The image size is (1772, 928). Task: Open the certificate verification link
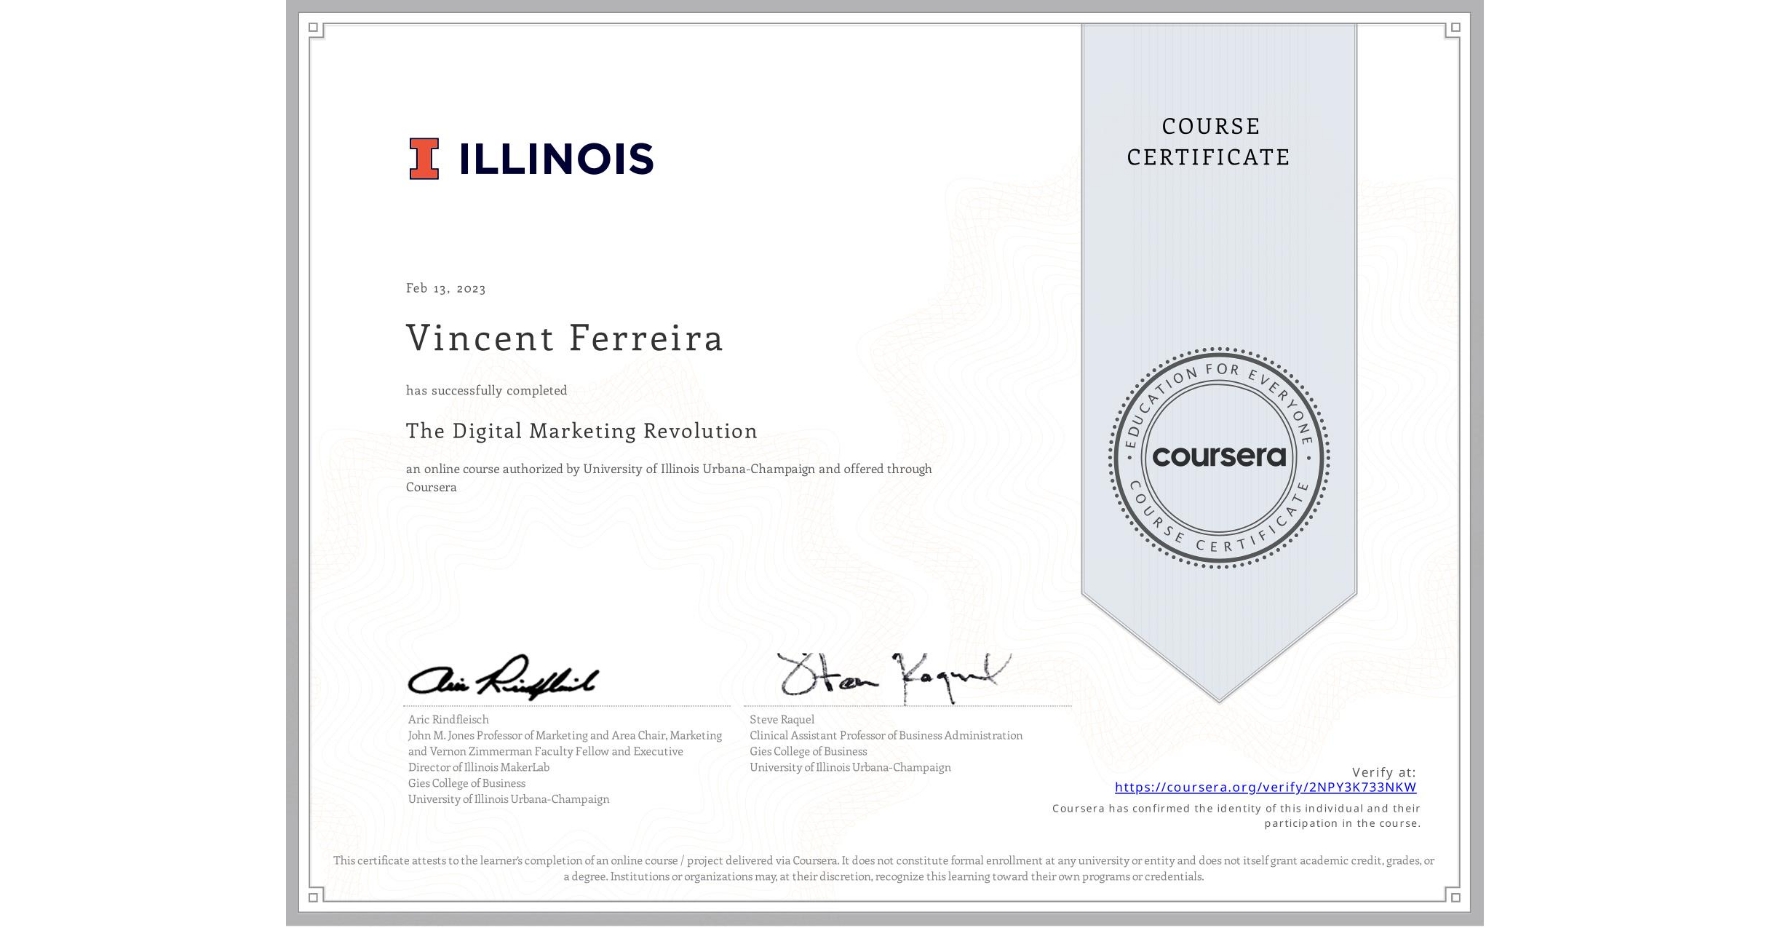click(x=1267, y=788)
